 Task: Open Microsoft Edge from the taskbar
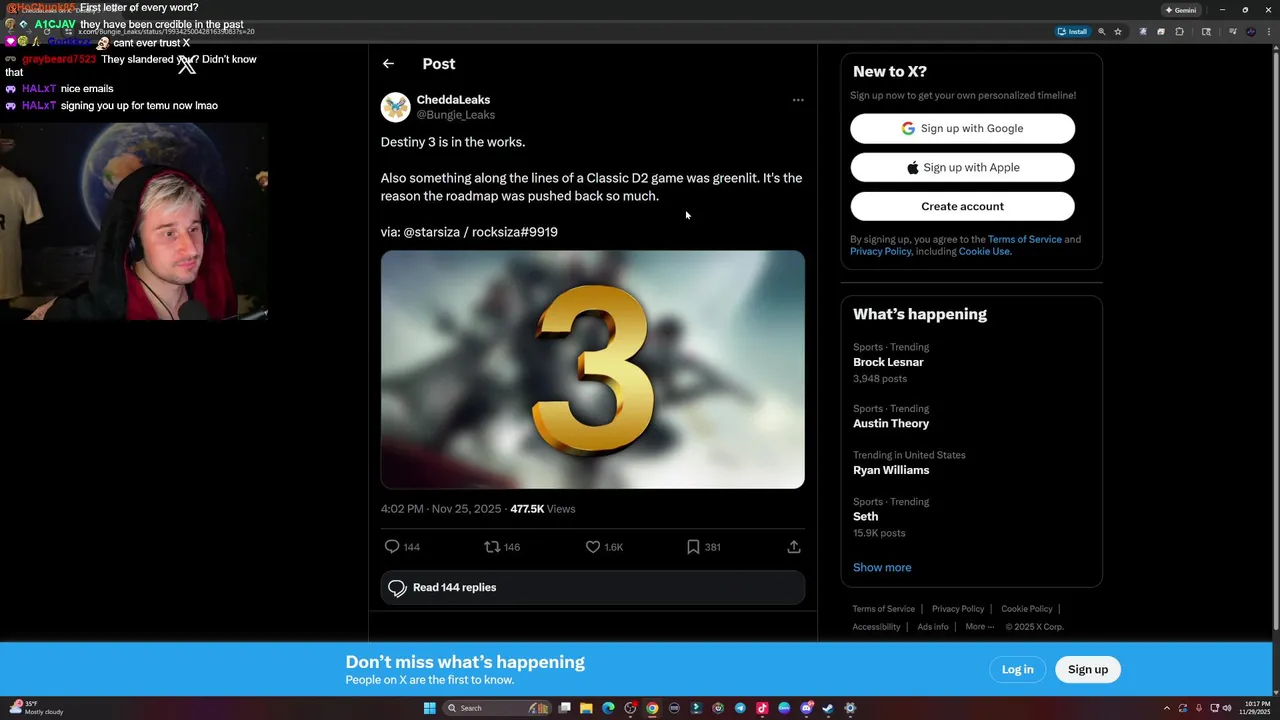point(608,708)
